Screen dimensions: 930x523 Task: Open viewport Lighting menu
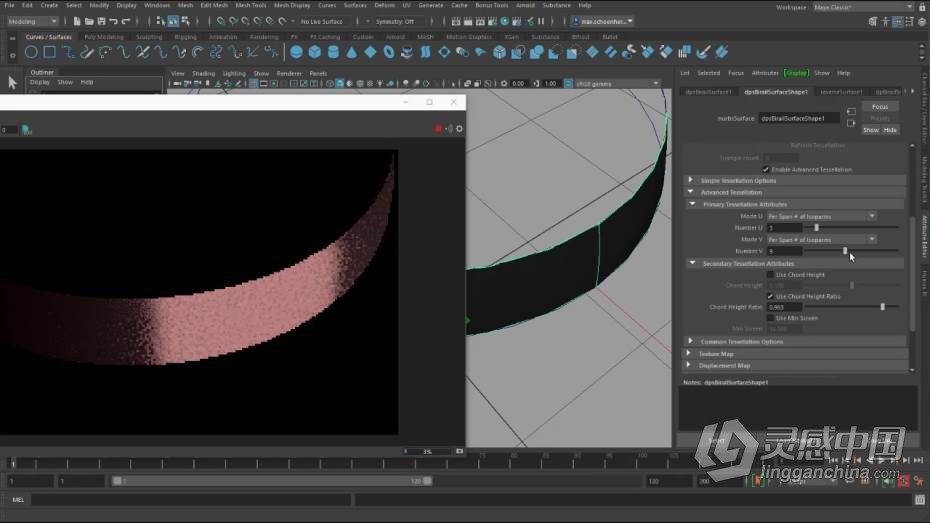pyautogui.click(x=234, y=74)
